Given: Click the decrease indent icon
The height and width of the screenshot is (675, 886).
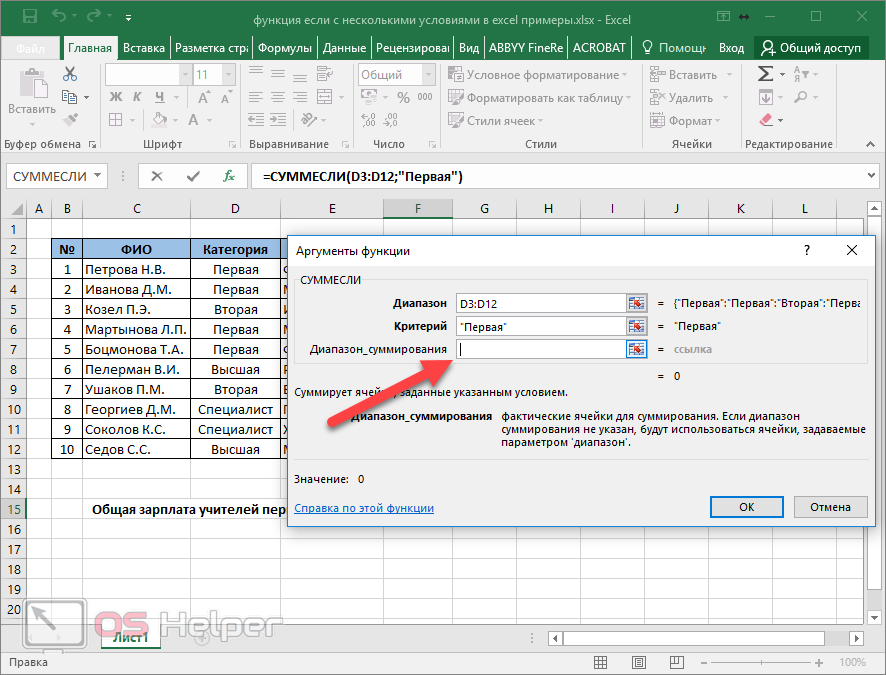Looking at the screenshot, I should pos(256,120).
